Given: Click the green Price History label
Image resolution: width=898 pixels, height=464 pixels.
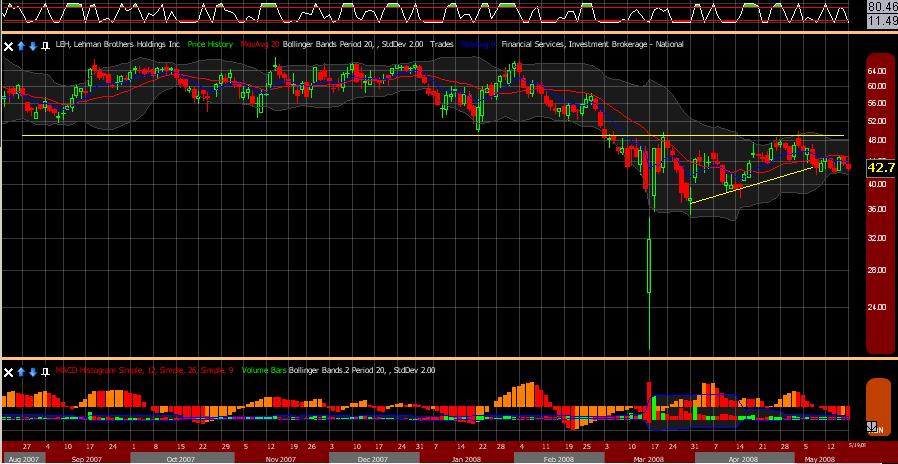Looking at the screenshot, I should (211, 44).
